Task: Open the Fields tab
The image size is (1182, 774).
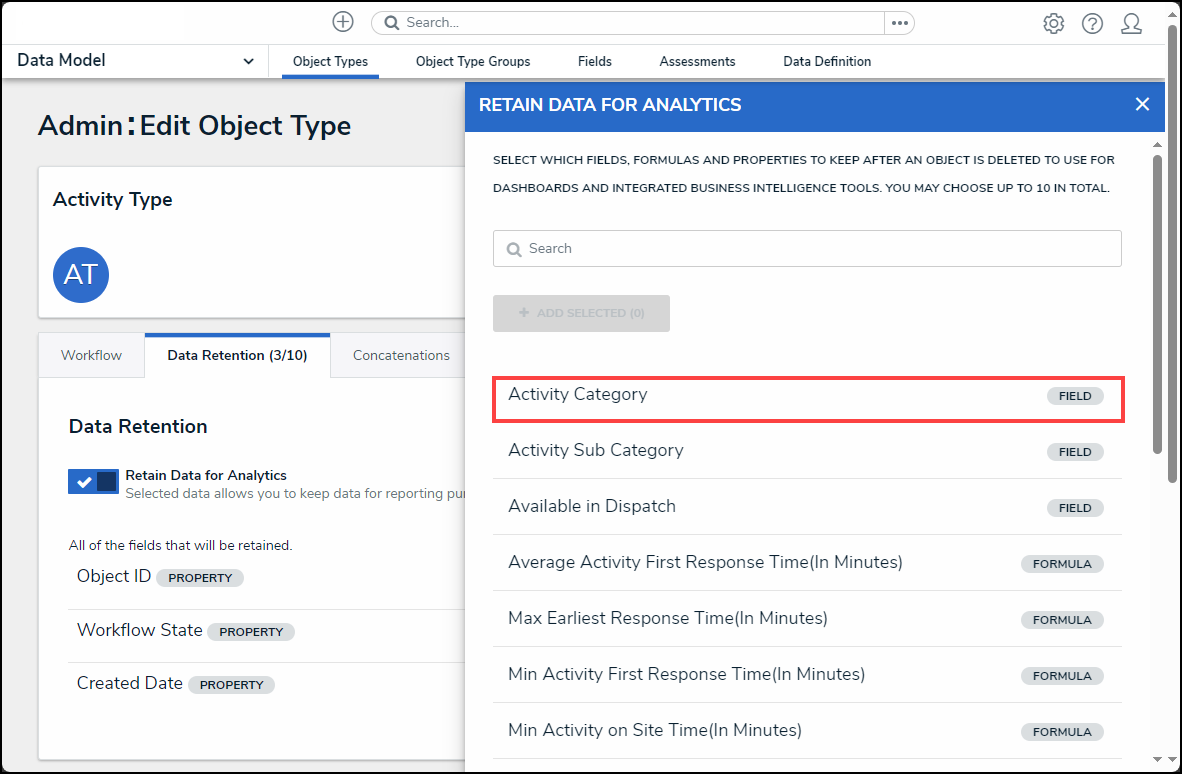Action: tap(594, 61)
